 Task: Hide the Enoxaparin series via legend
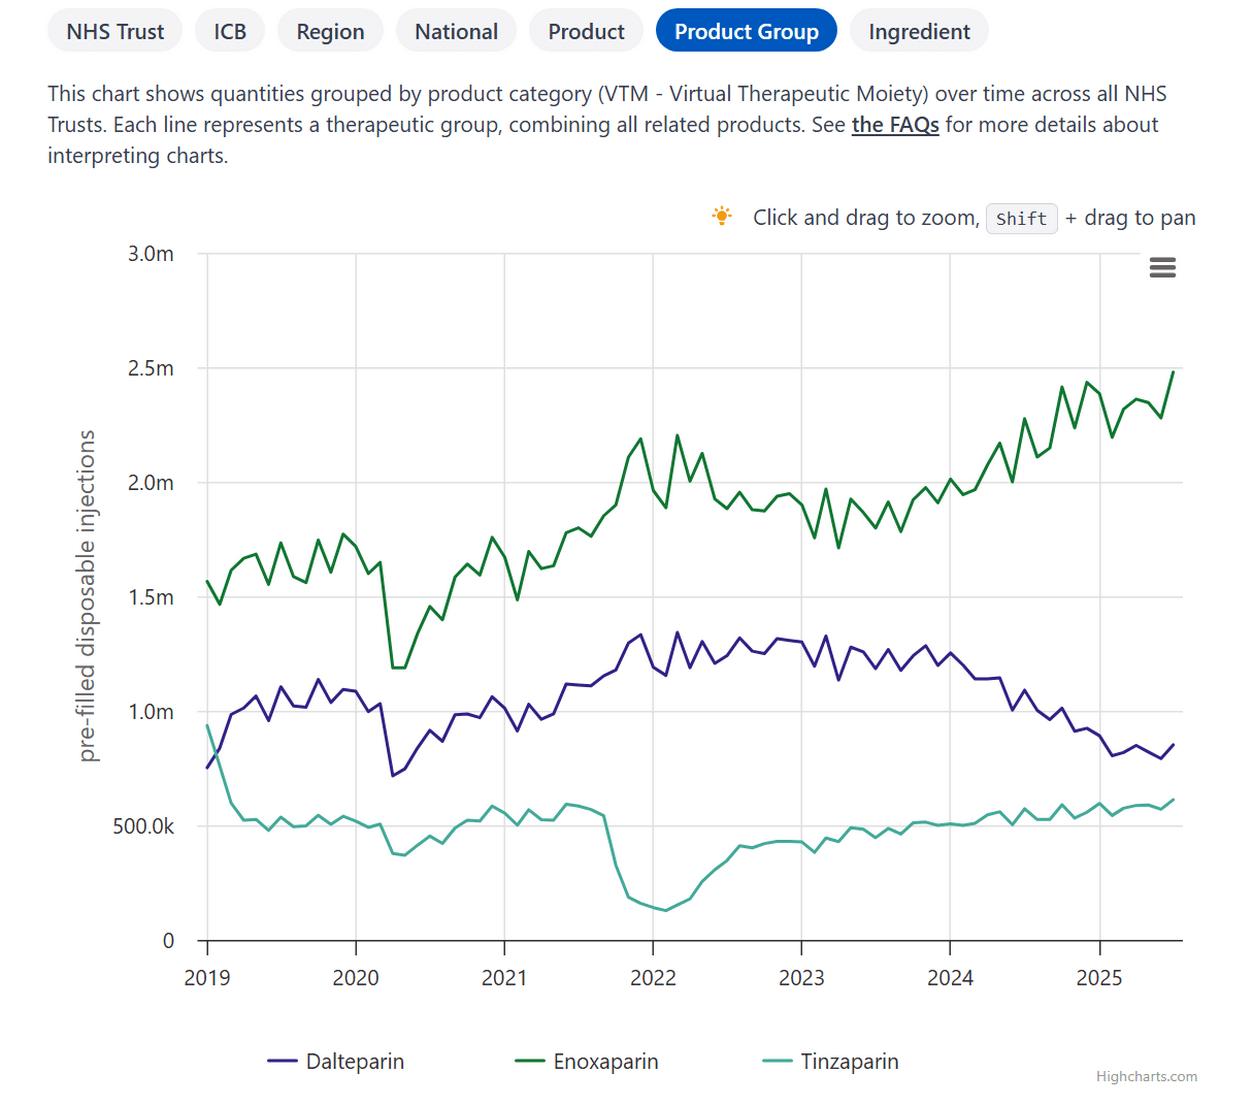click(x=605, y=1061)
